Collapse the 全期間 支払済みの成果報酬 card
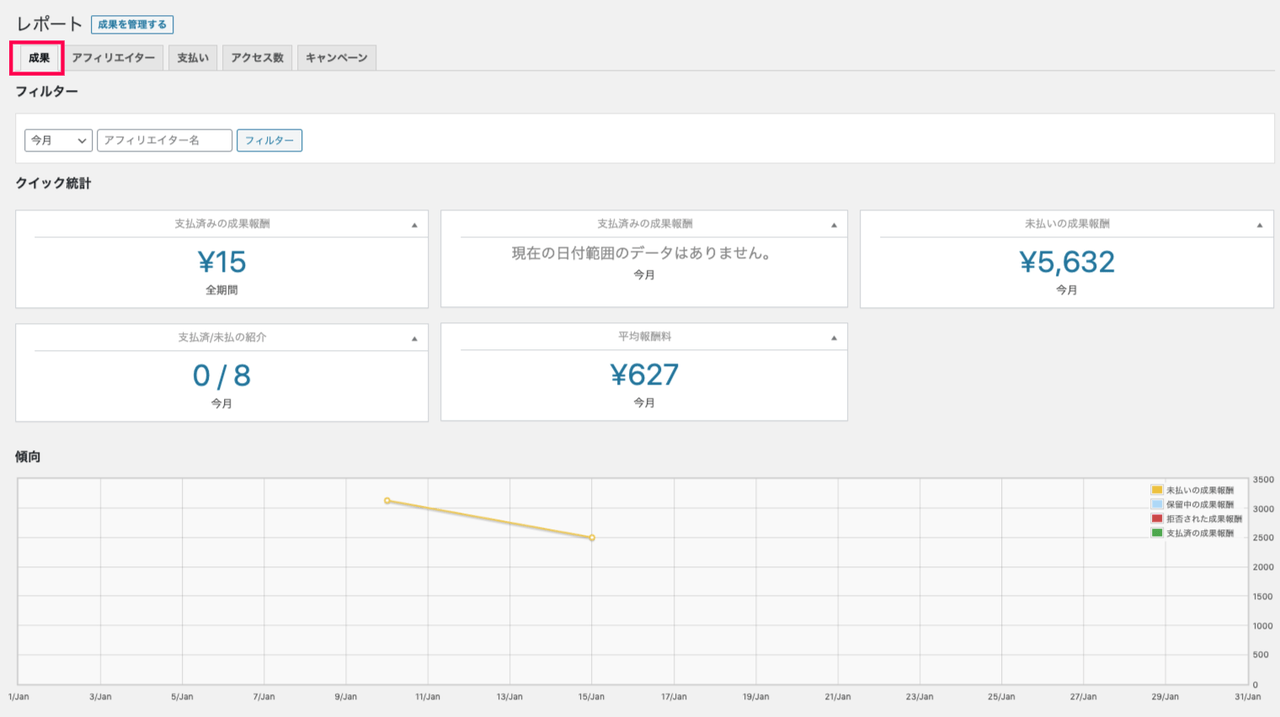Viewport: 1280px width, 717px height. pyautogui.click(x=414, y=225)
